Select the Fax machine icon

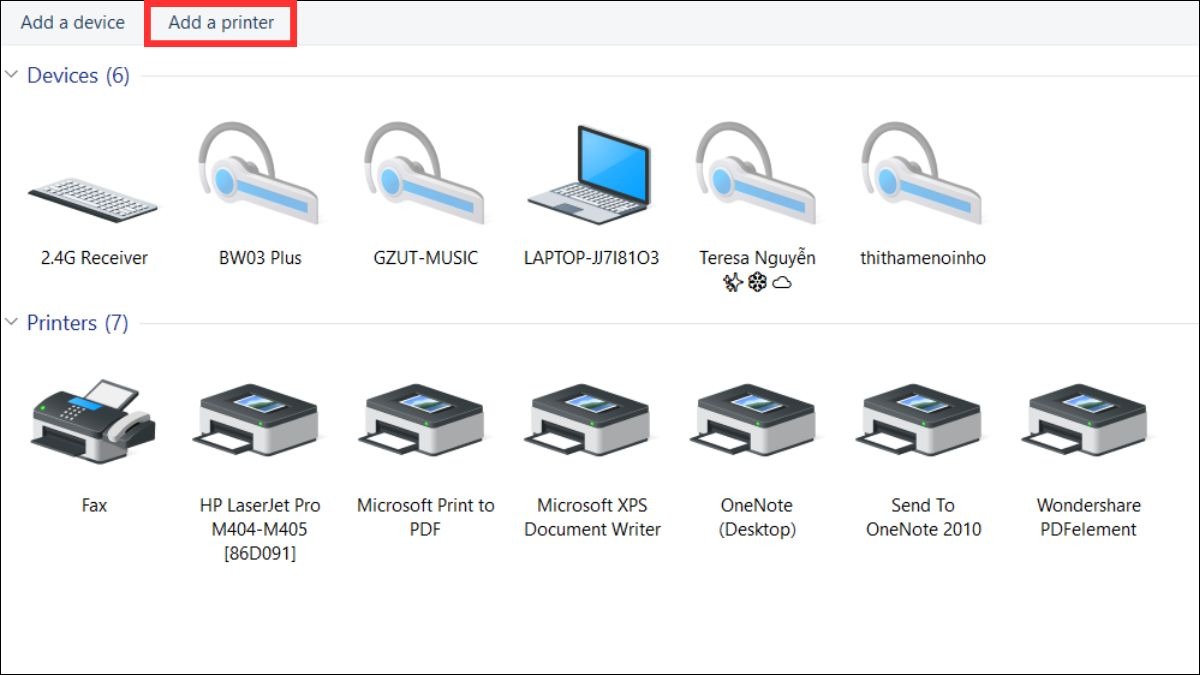pyautogui.click(x=93, y=424)
